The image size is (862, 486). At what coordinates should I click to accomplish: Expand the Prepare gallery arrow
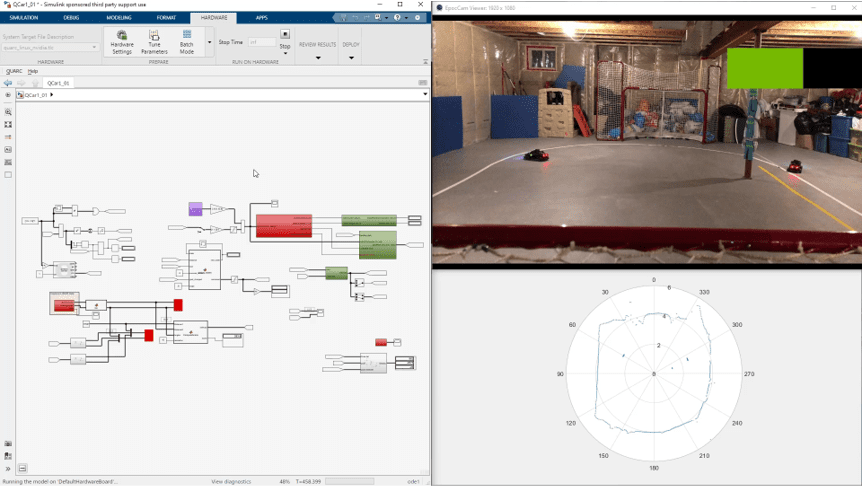pos(209,42)
